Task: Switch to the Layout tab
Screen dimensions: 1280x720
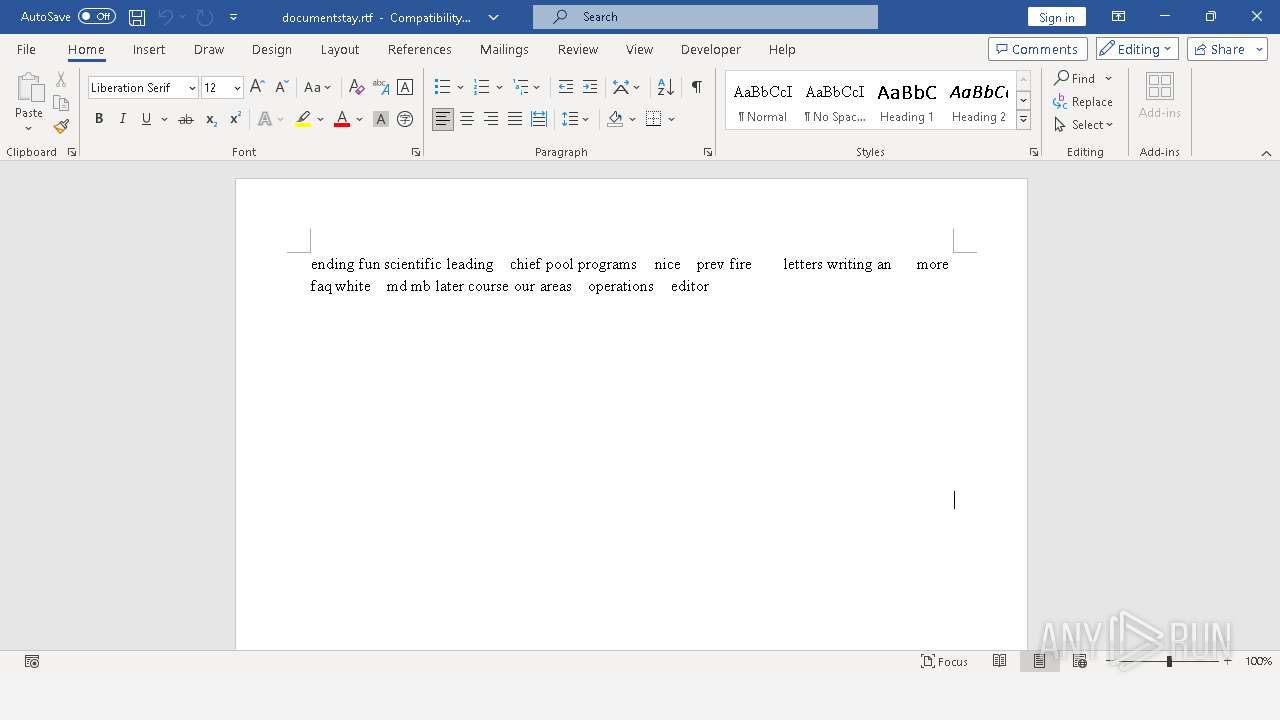Action: (340, 49)
